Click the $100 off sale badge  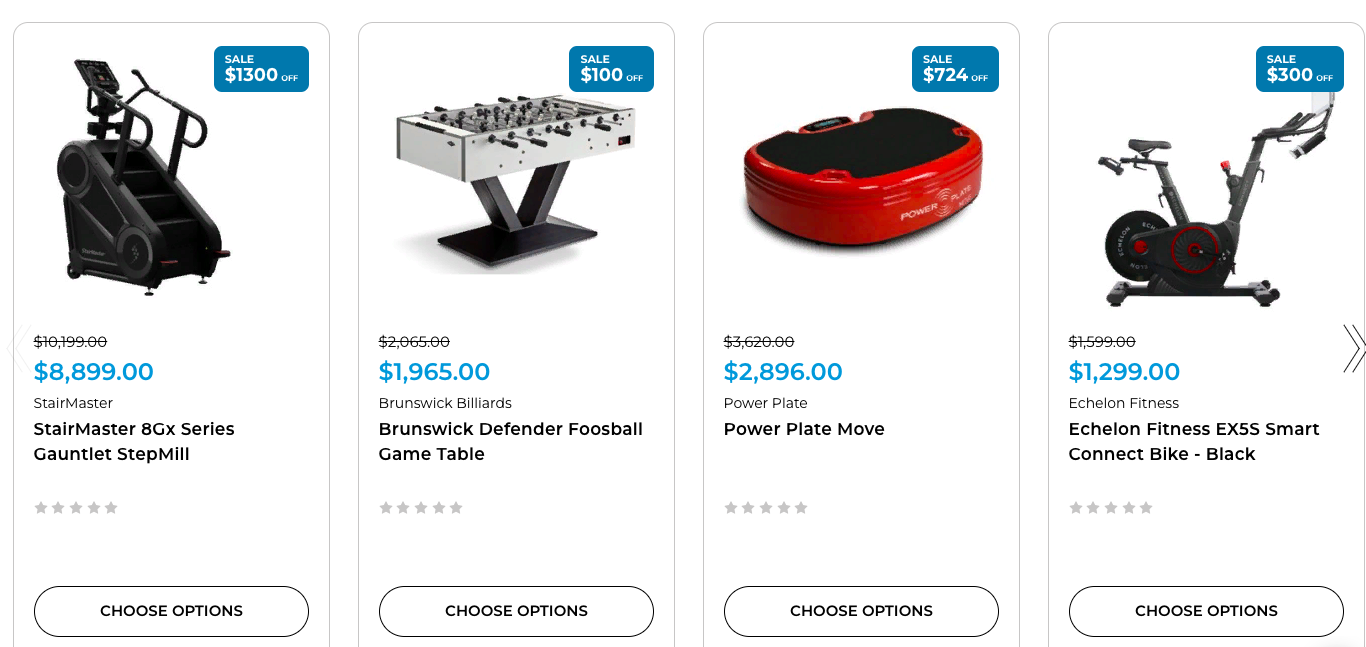click(x=611, y=69)
